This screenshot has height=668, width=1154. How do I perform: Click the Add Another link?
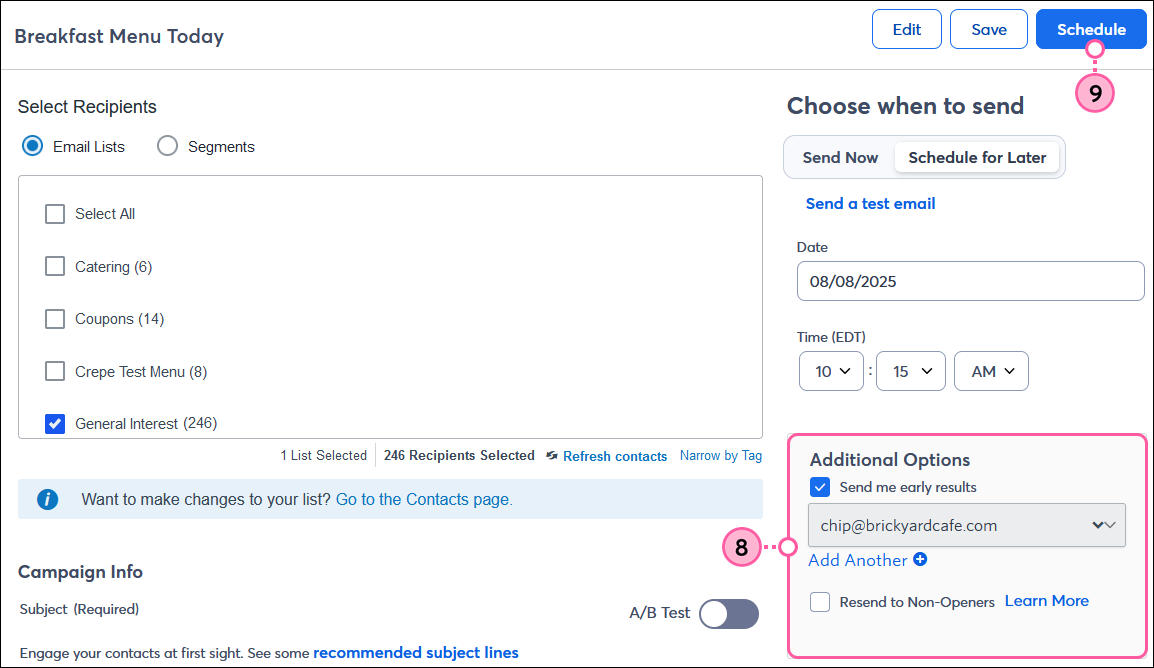858,561
